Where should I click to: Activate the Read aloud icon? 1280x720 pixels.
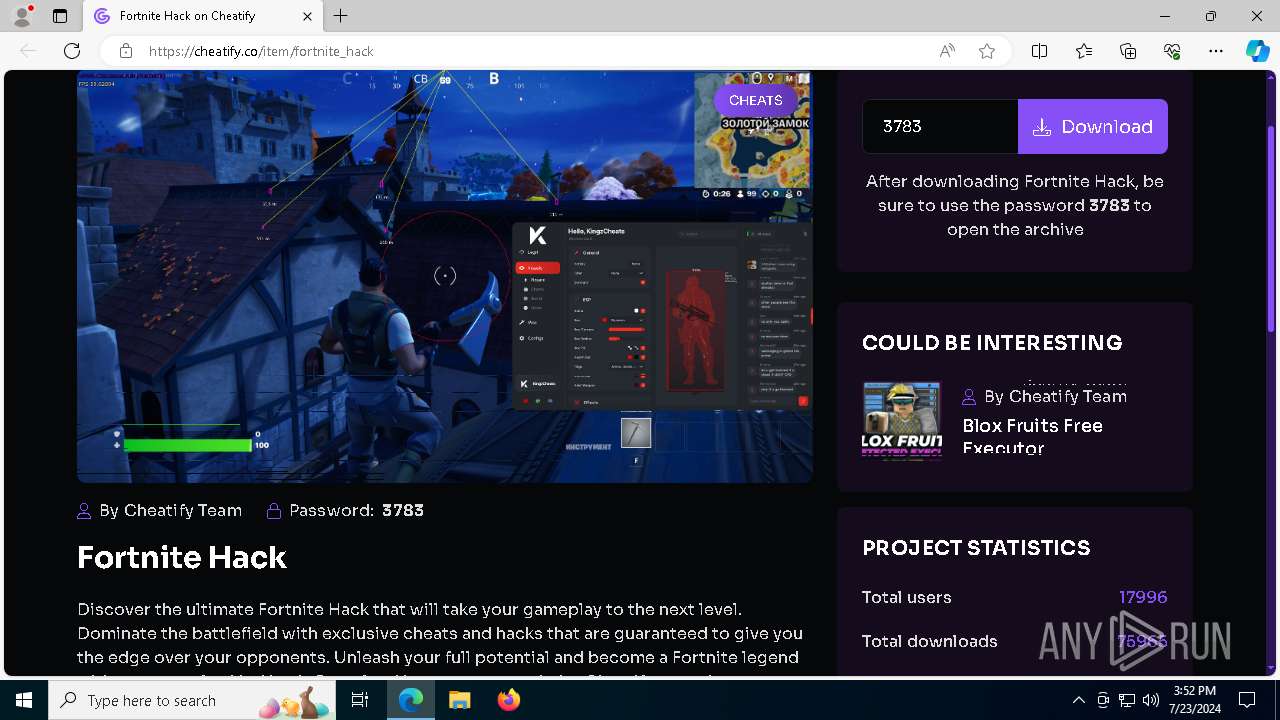[947, 51]
